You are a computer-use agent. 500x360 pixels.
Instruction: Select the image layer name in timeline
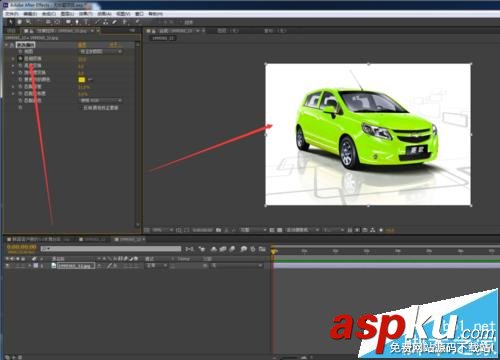coord(76,266)
